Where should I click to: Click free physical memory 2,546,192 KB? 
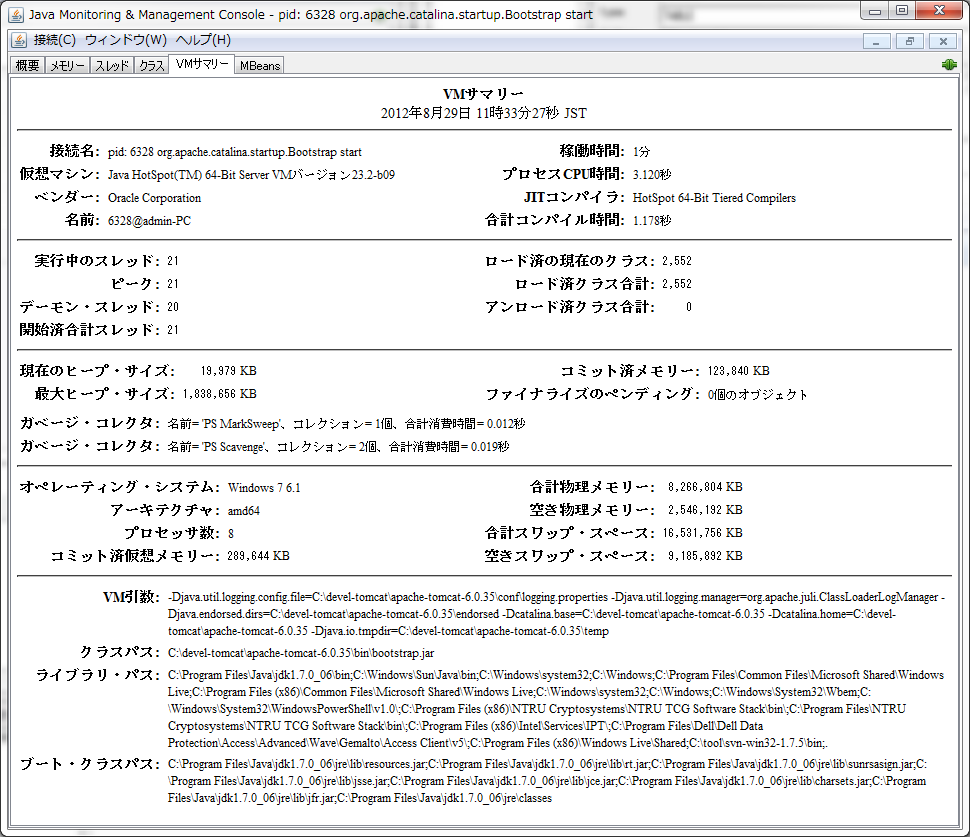coord(705,510)
